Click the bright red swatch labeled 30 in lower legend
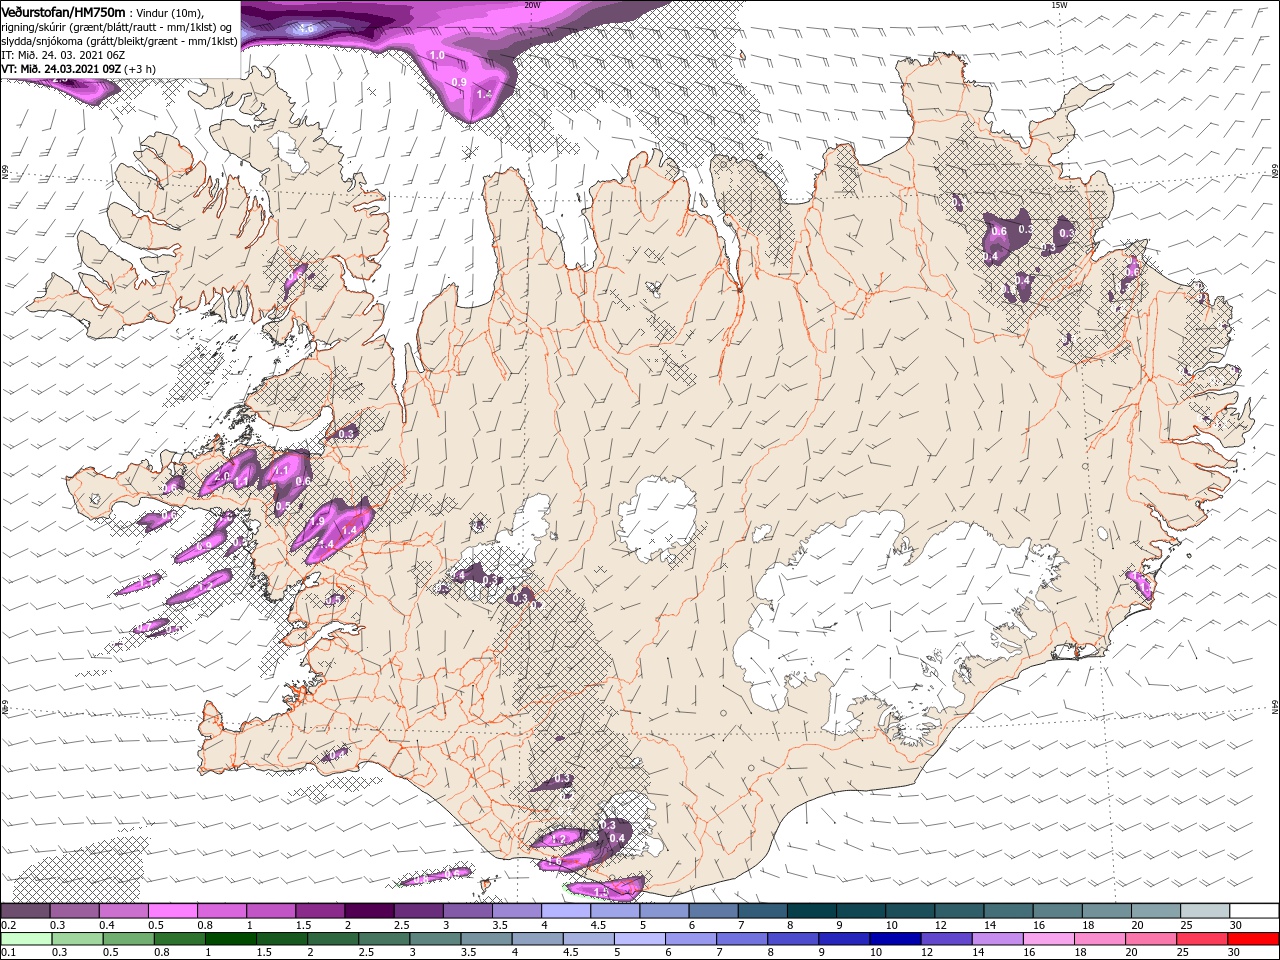 pos(1254,939)
